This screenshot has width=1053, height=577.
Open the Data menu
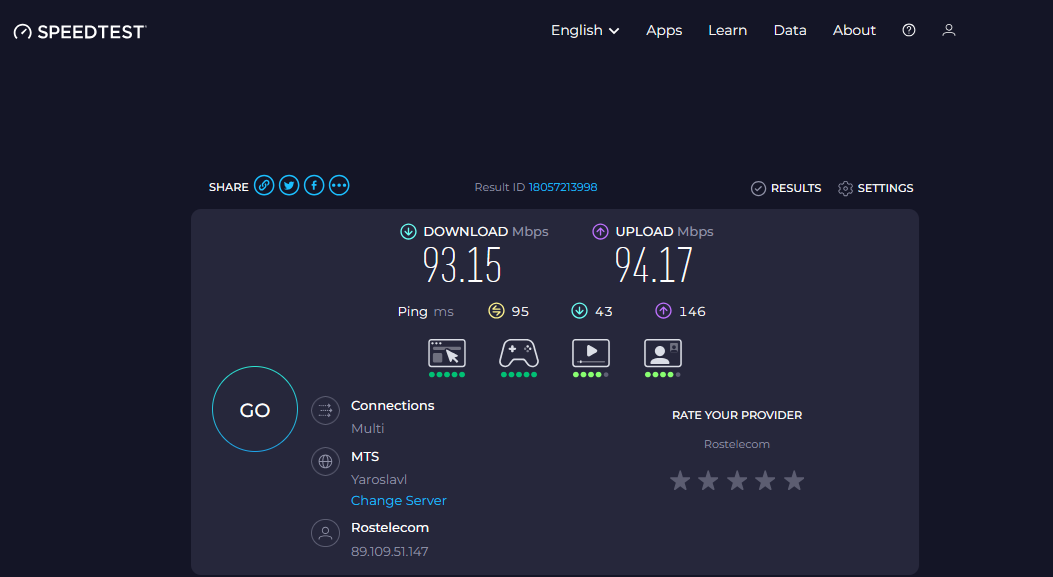790,30
